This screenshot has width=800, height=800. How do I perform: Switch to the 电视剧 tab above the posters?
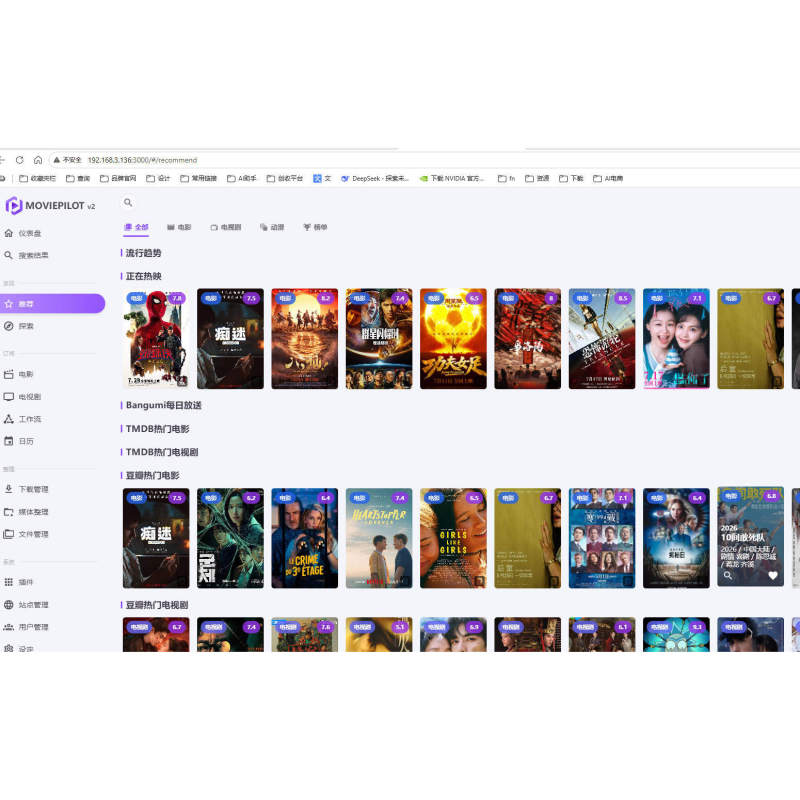point(226,227)
